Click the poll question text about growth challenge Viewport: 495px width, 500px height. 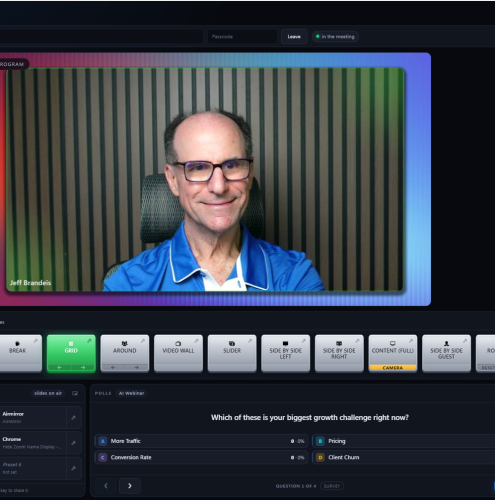310,417
